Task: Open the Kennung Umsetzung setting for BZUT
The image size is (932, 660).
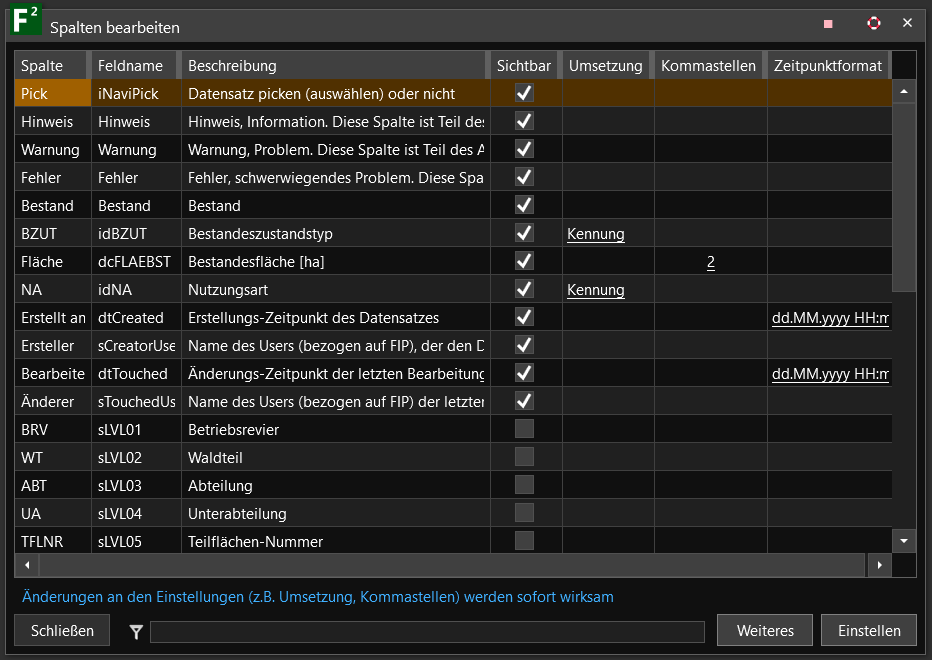Action: (595, 234)
